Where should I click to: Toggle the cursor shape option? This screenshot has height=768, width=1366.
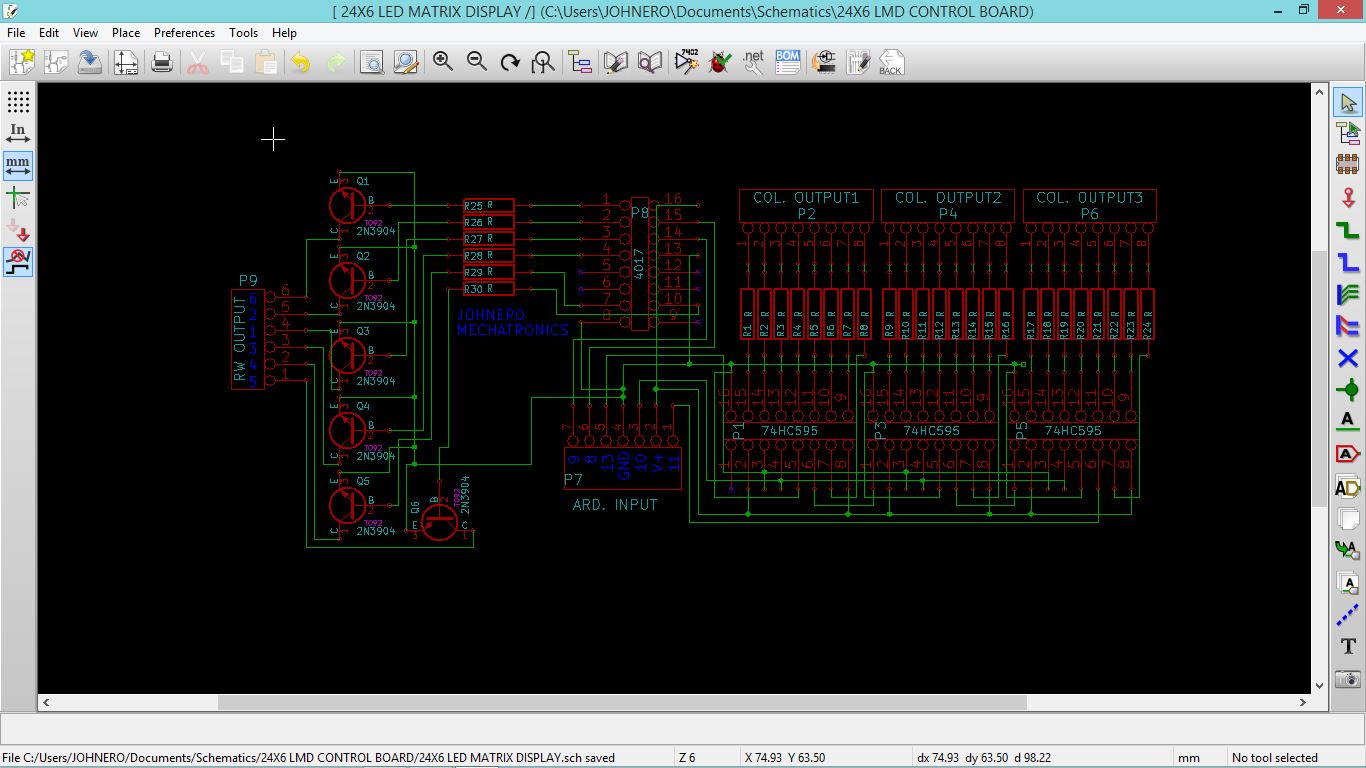tap(18, 197)
